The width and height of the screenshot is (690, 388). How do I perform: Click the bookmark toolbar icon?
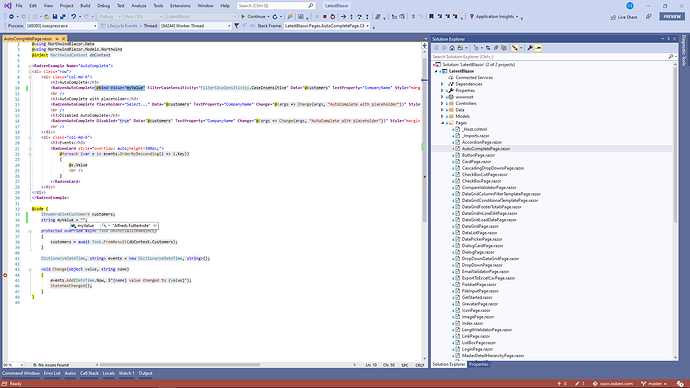point(431,16)
